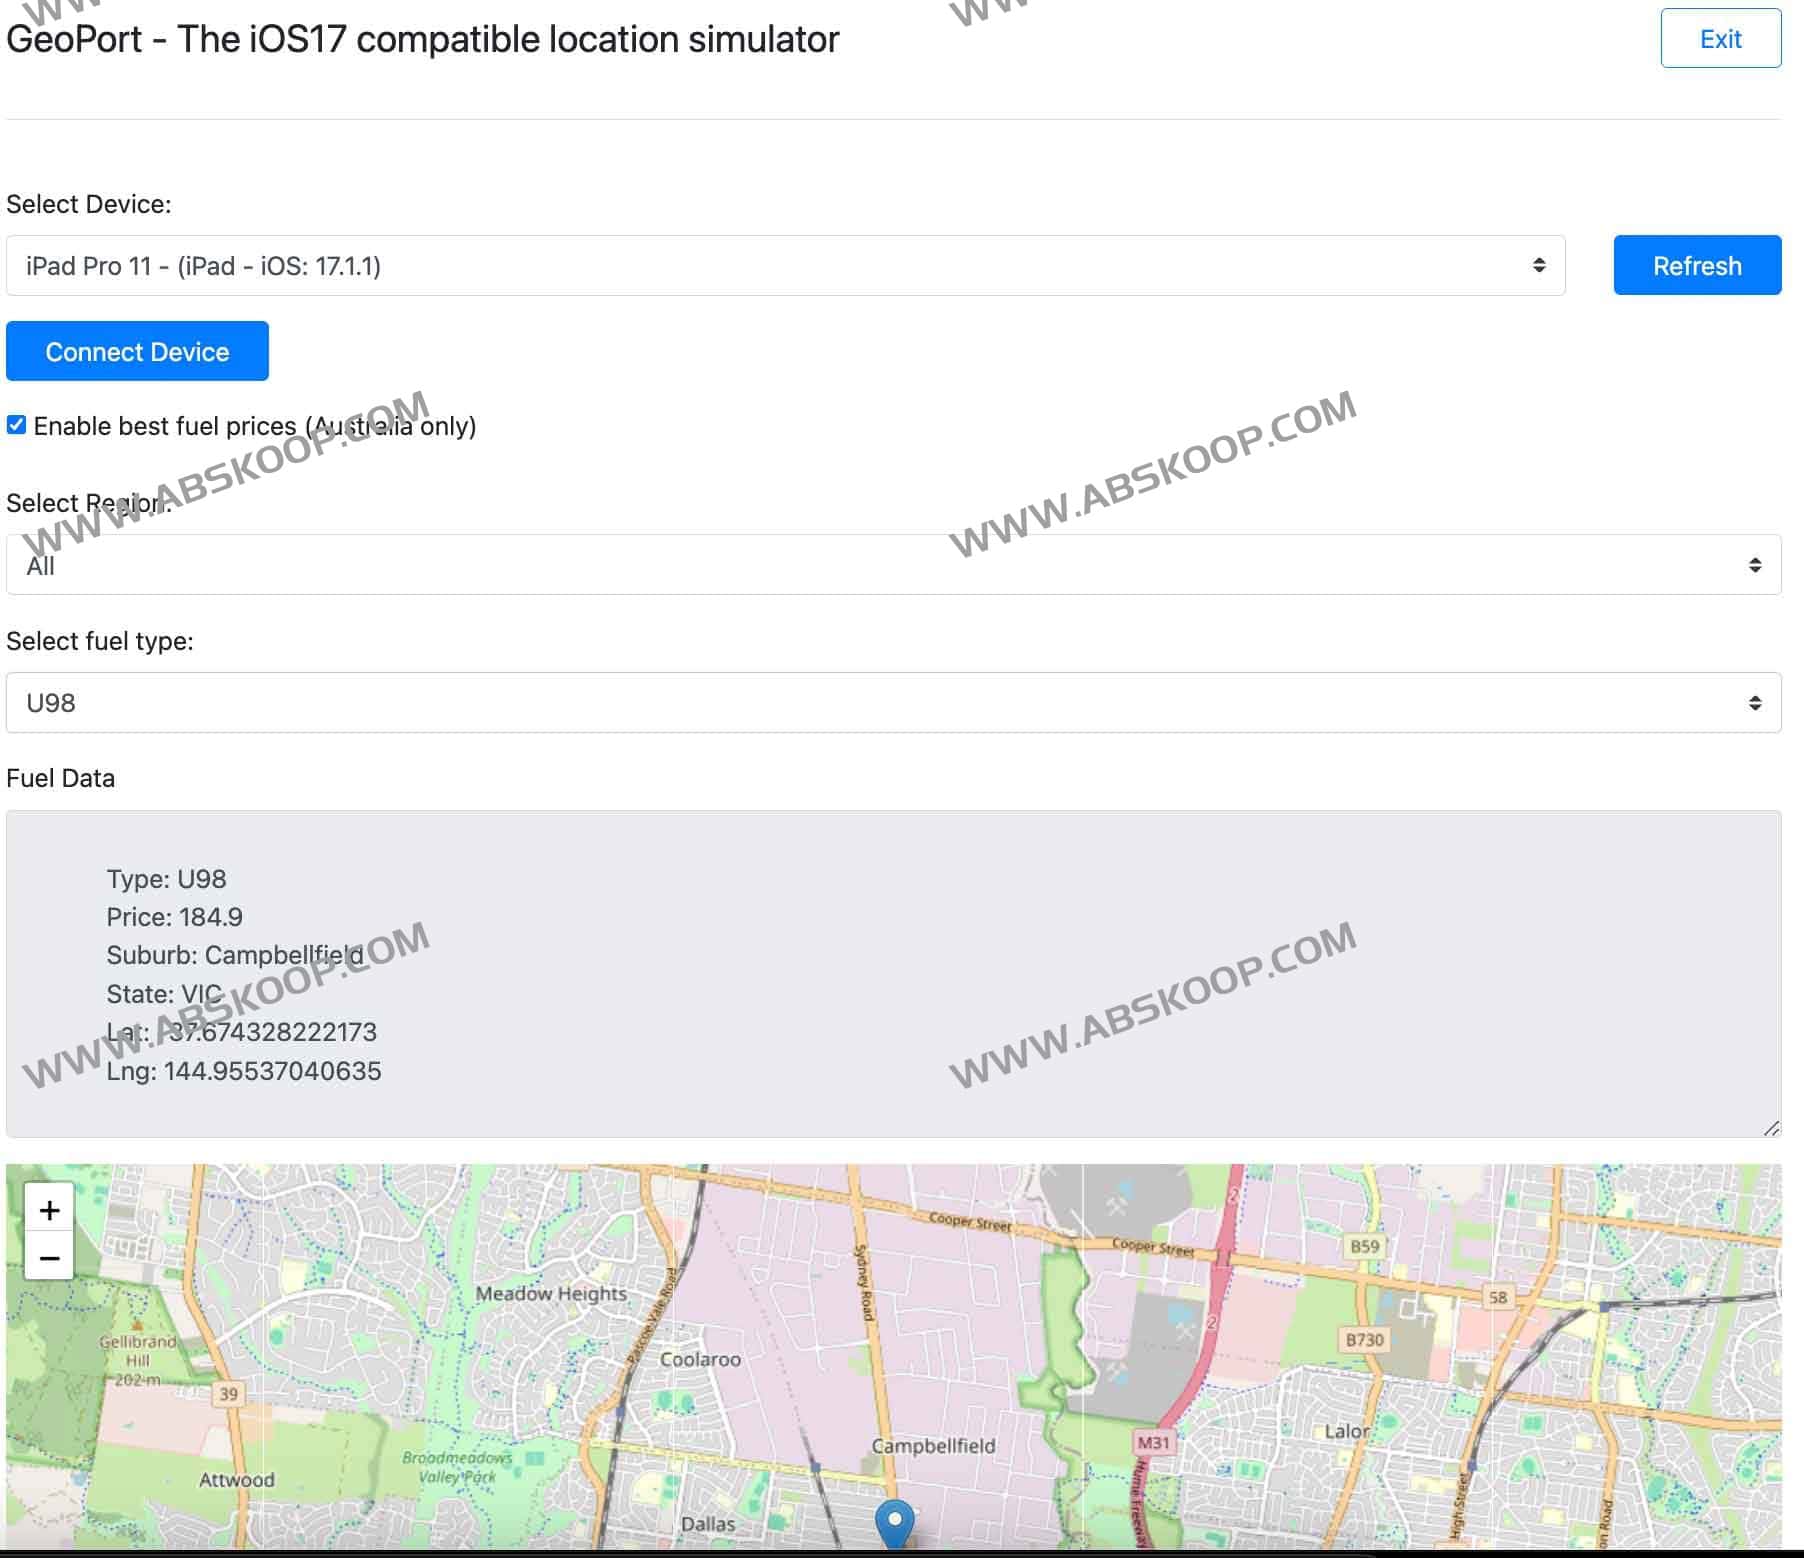The height and width of the screenshot is (1558, 1804).
Task: Open the Select Device dropdown
Action: tap(780, 265)
